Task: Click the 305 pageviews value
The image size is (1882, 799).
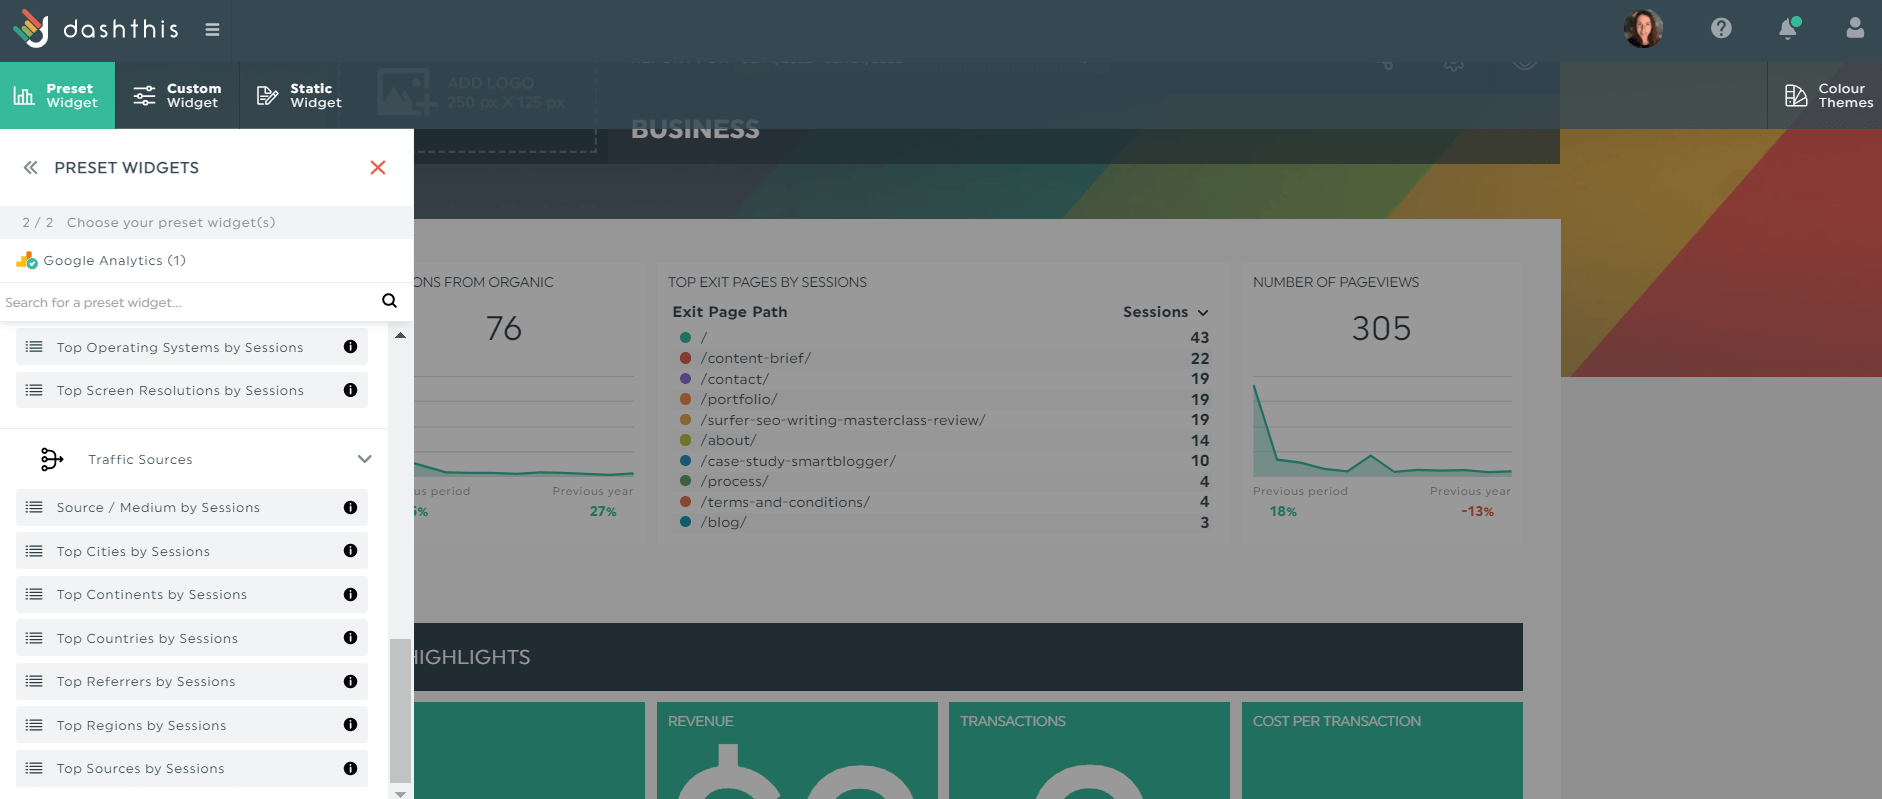Action: (1381, 328)
